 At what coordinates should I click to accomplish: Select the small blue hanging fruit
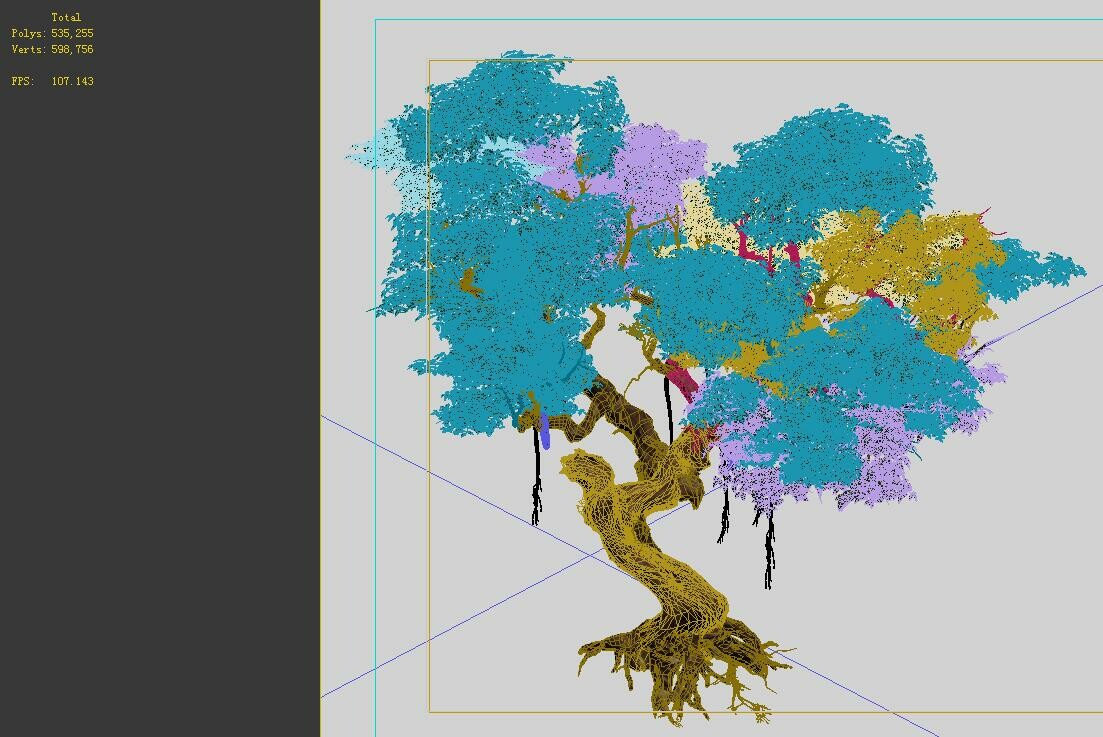(543, 435)
